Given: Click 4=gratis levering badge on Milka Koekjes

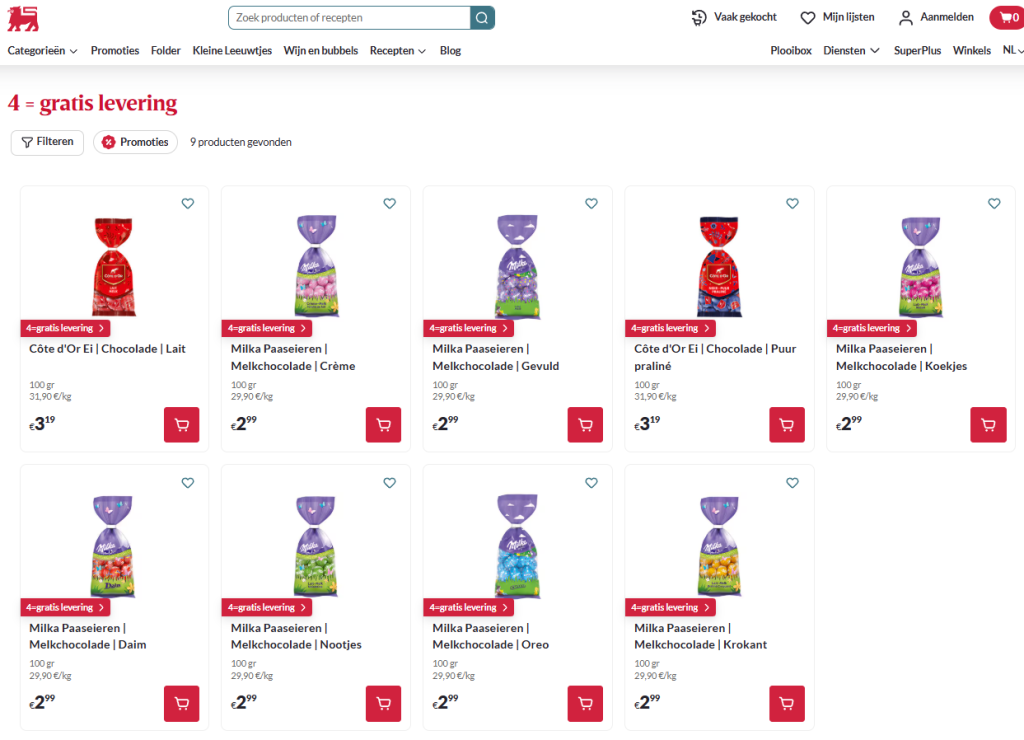Looking at the screenshot, I should pyautogui.click(x=872, y=328).
